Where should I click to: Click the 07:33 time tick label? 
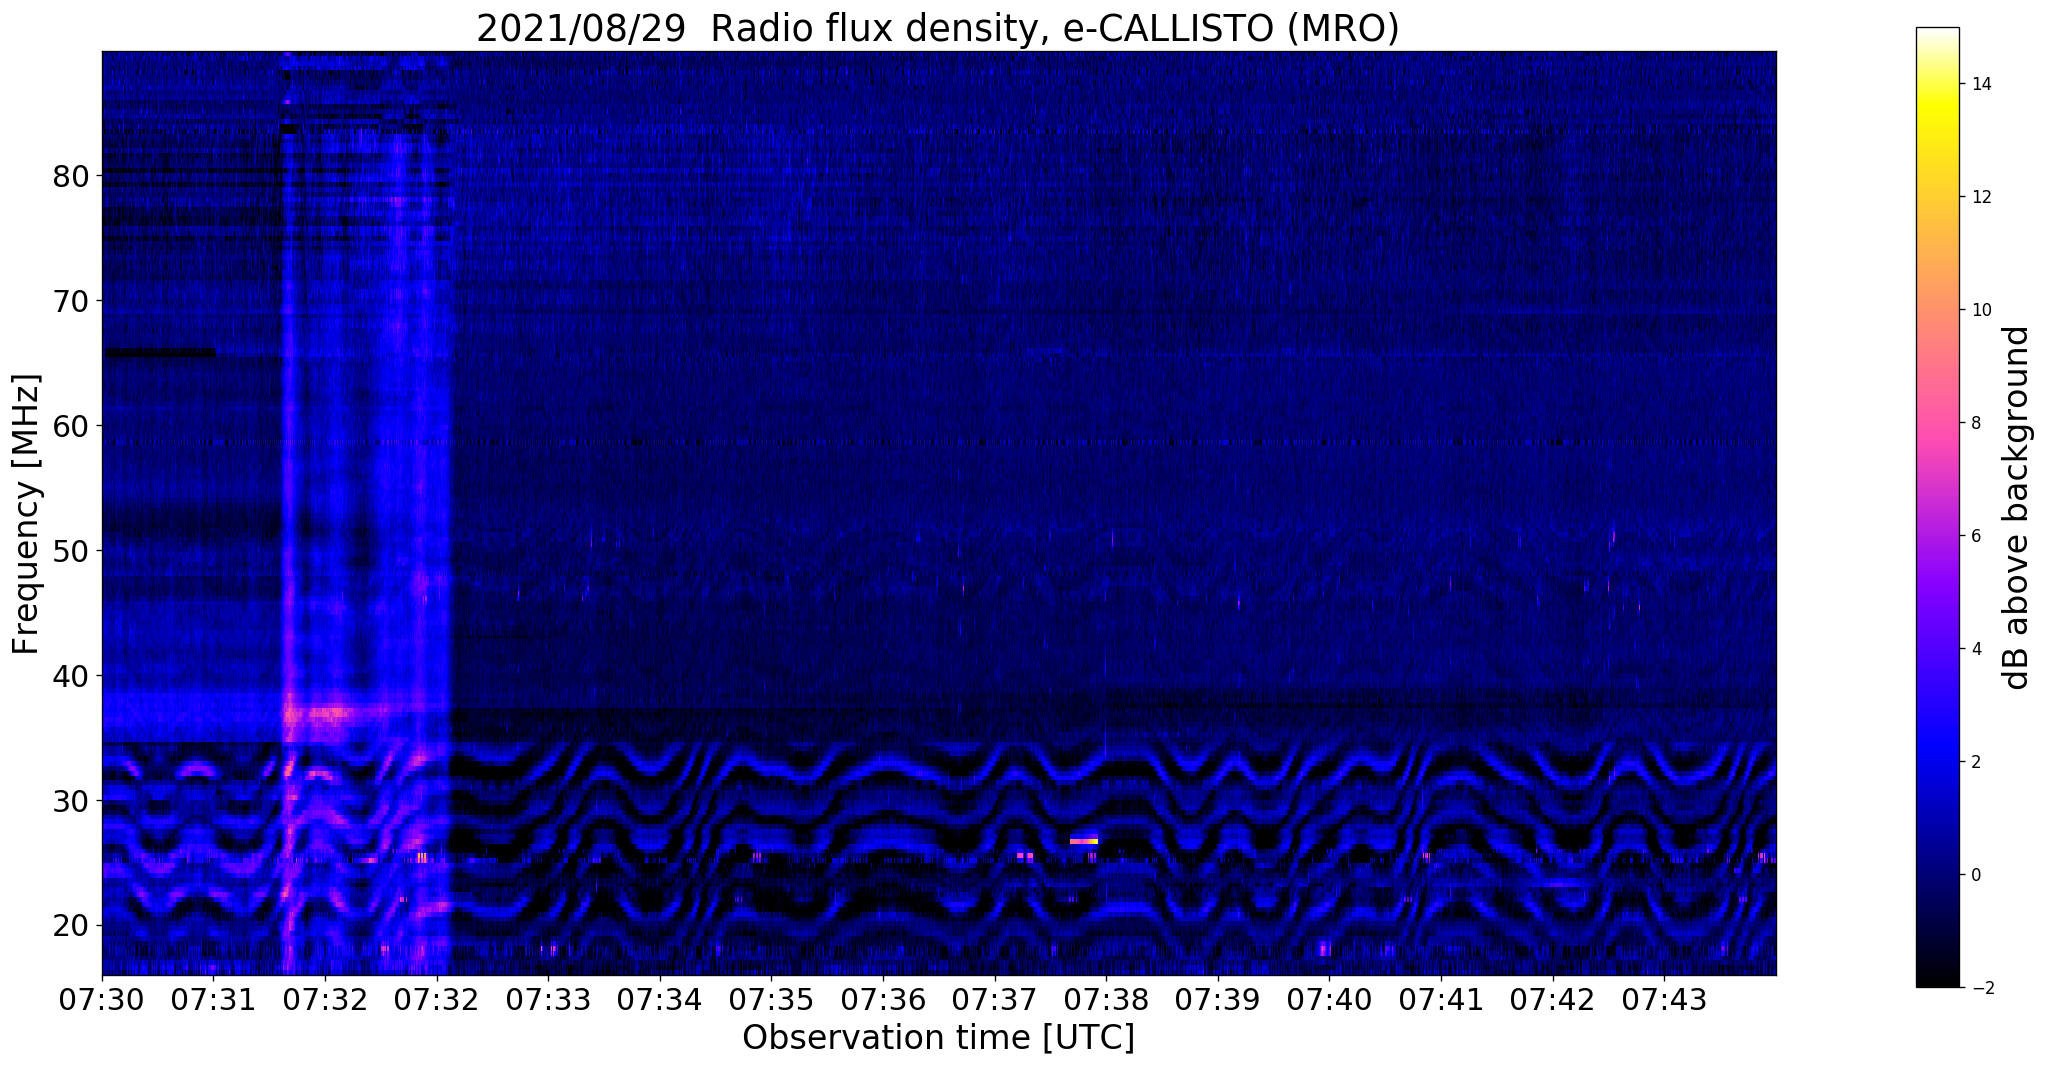click(x=548, y=1000)
